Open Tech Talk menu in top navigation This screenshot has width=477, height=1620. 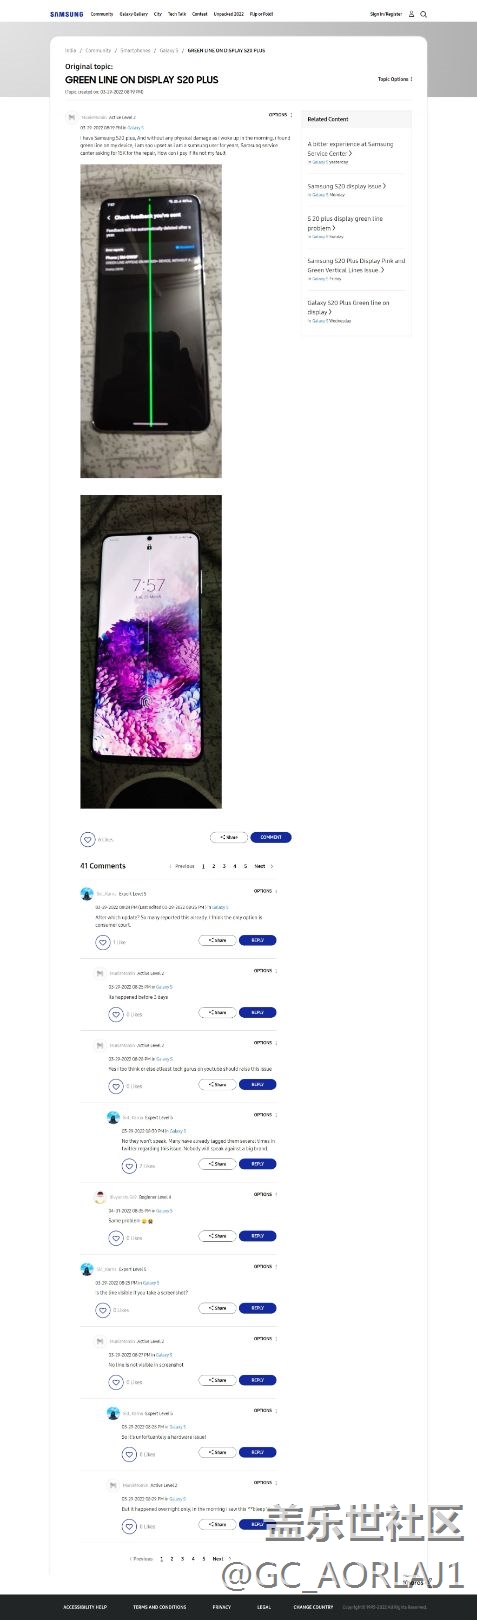[177, 14]
